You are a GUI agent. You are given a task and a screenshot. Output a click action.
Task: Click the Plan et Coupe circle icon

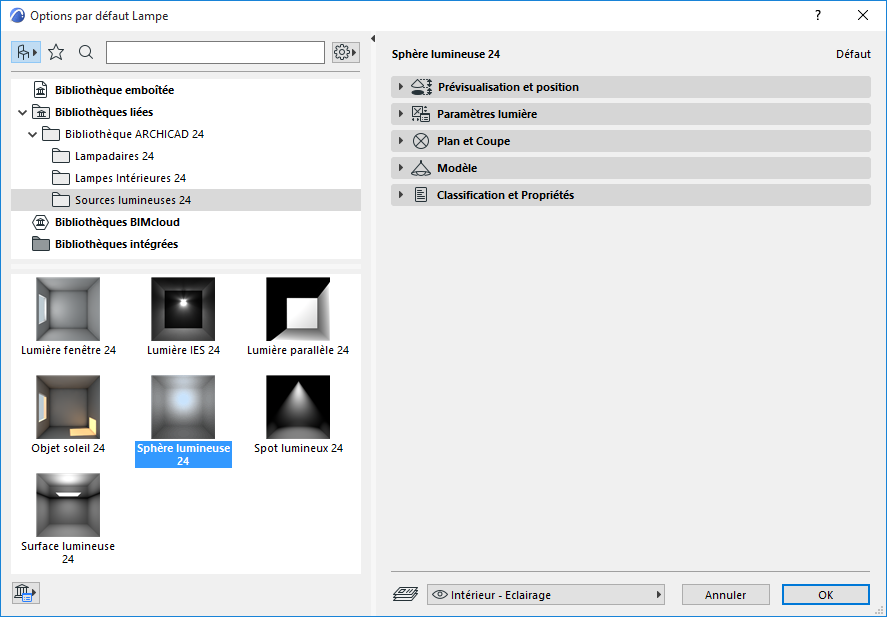422,141
